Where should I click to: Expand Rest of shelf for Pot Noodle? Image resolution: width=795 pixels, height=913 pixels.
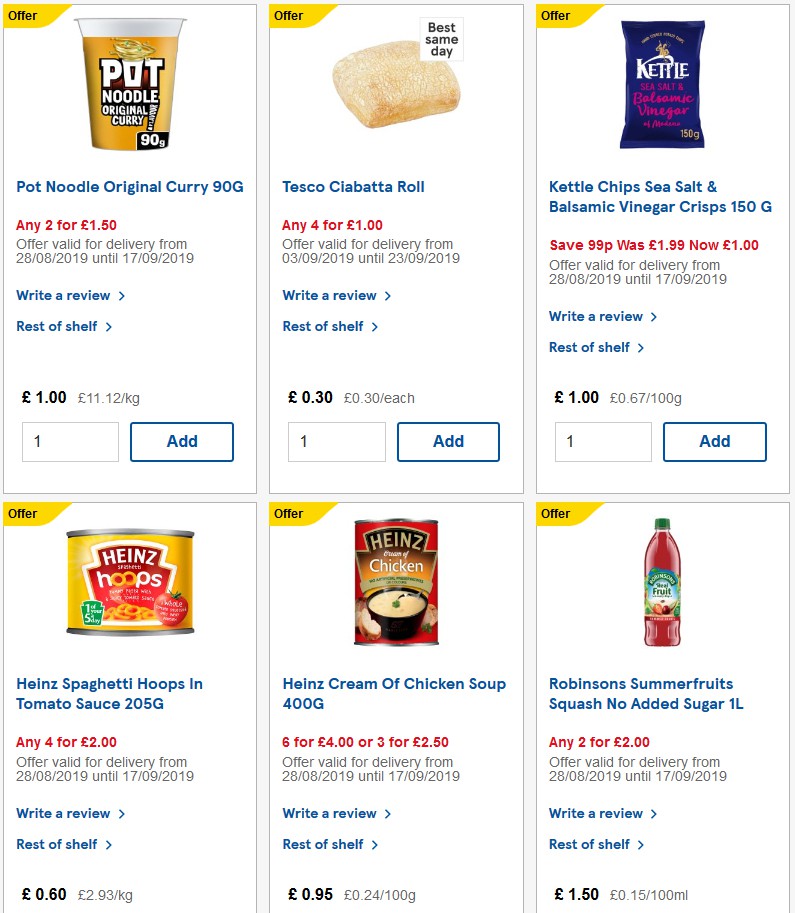click(58, 326)
